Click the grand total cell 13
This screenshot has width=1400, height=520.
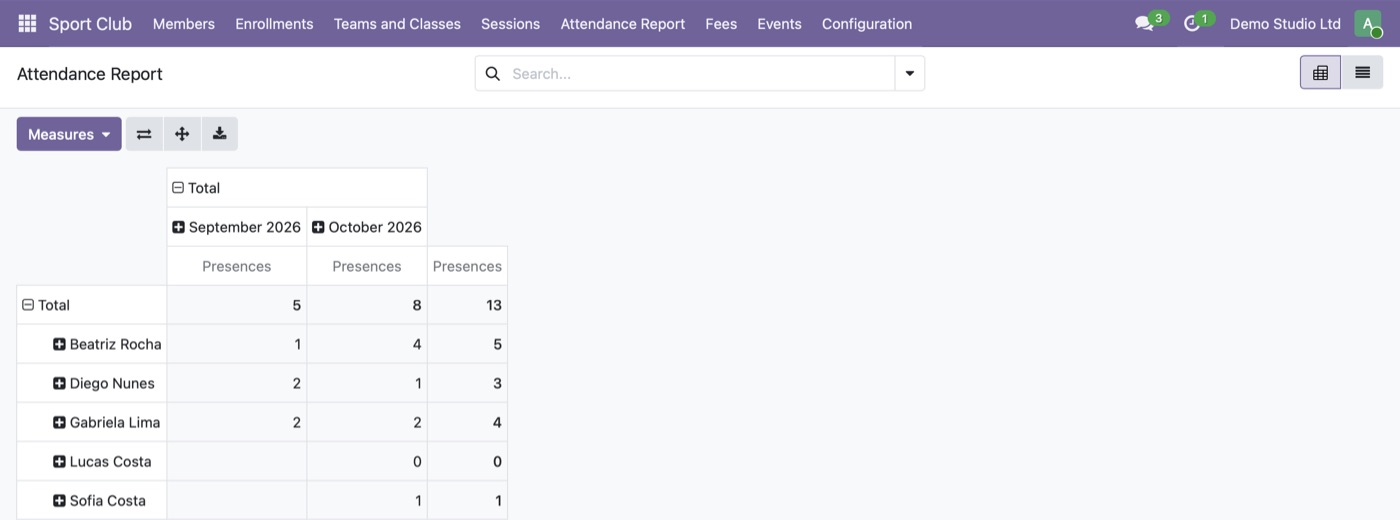[x=467, y=305]
